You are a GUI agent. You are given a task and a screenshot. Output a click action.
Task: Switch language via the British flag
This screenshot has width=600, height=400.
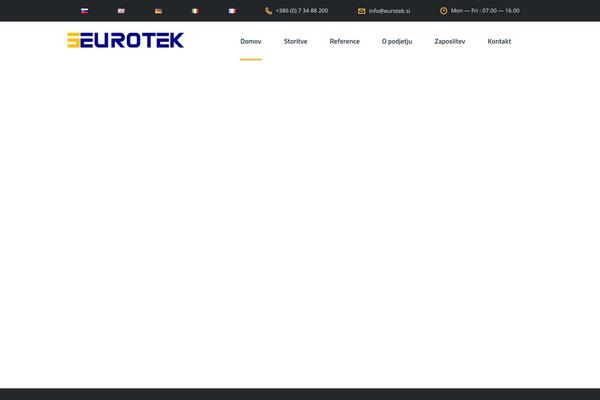[x=121, y=11]
